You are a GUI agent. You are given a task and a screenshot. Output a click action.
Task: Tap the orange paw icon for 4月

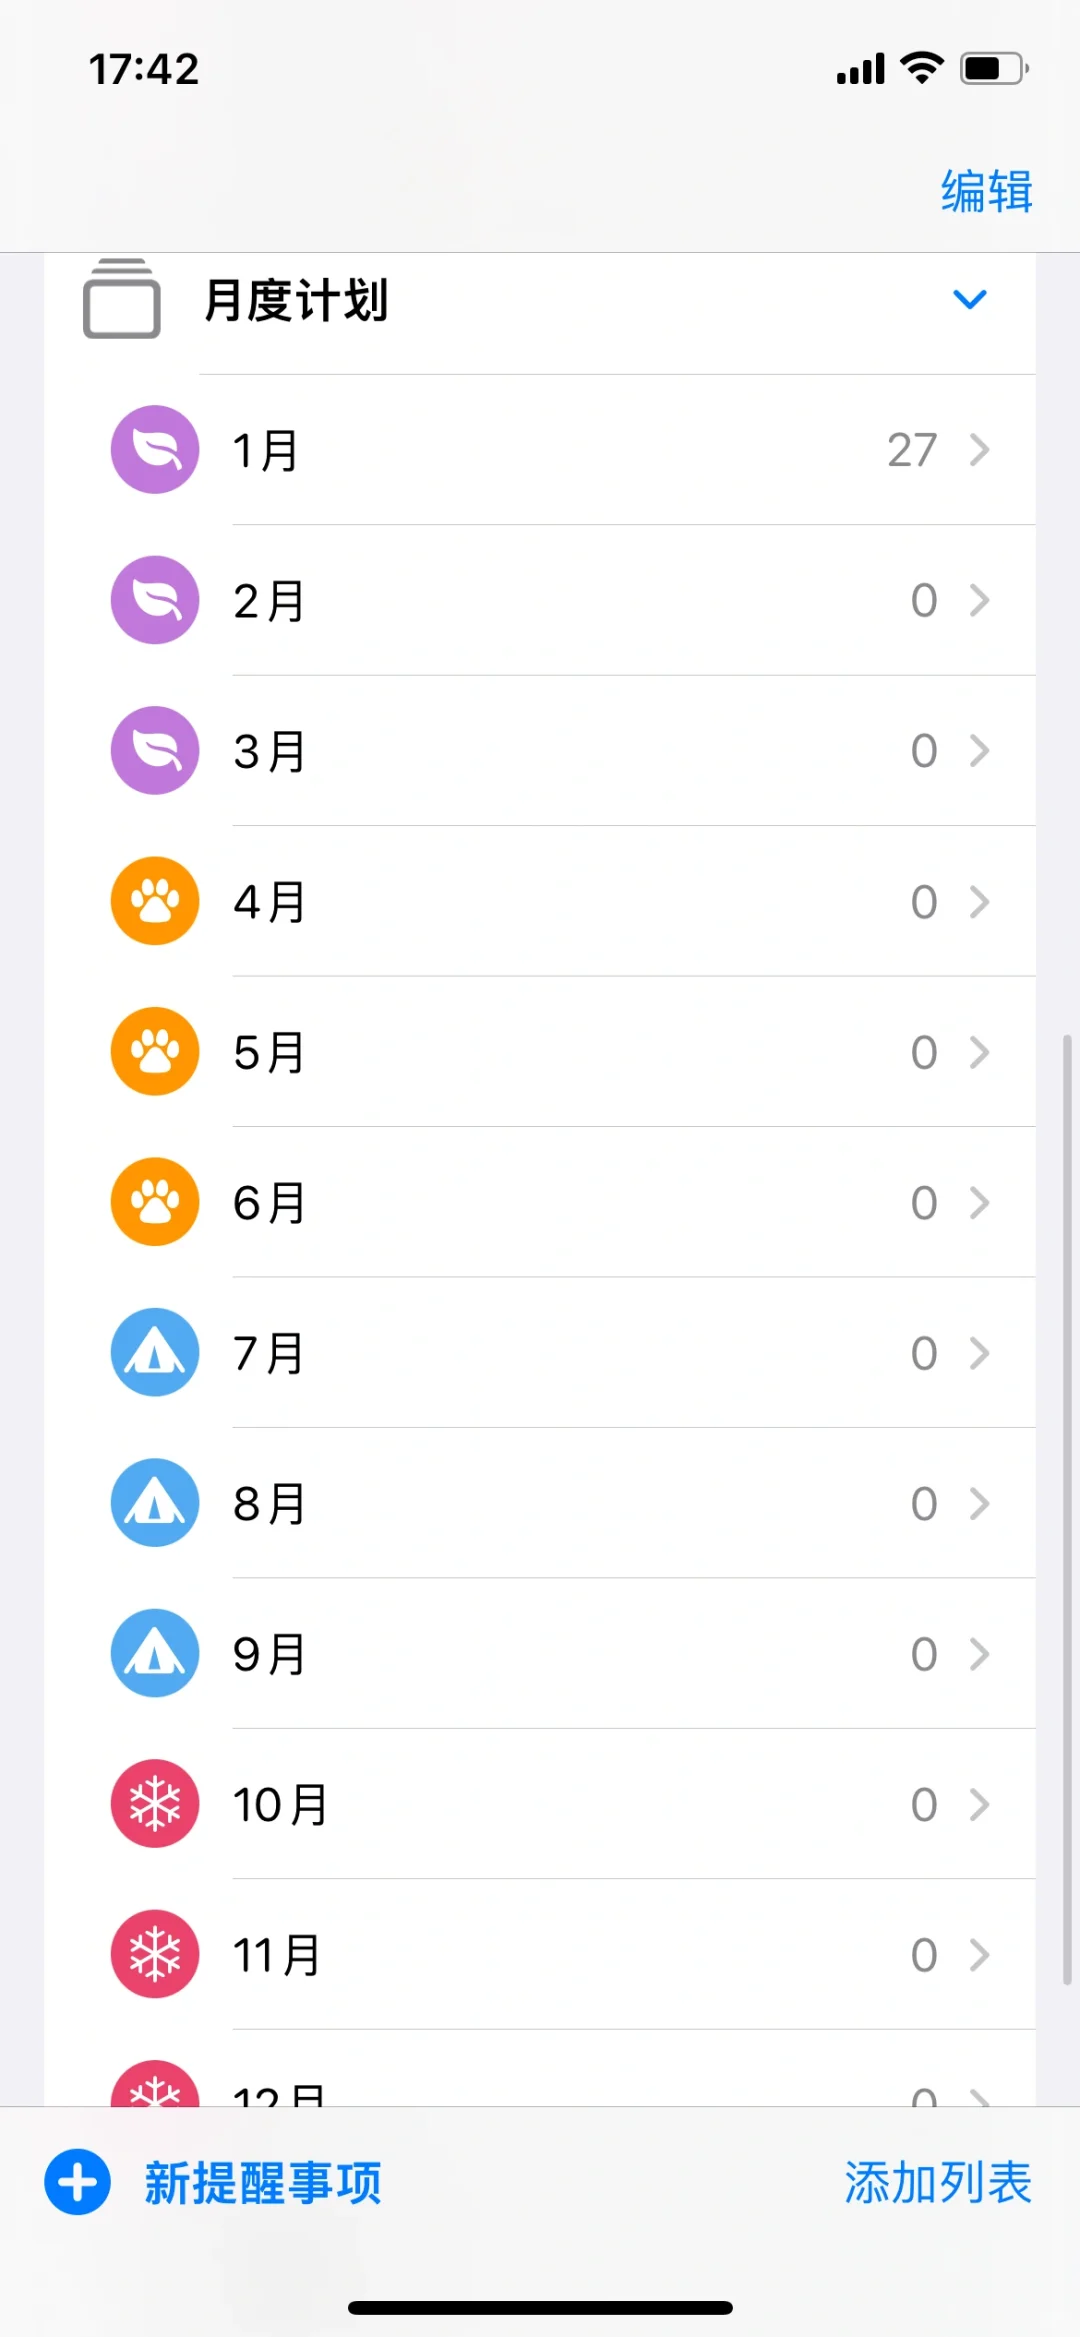[x=155, y=901]
